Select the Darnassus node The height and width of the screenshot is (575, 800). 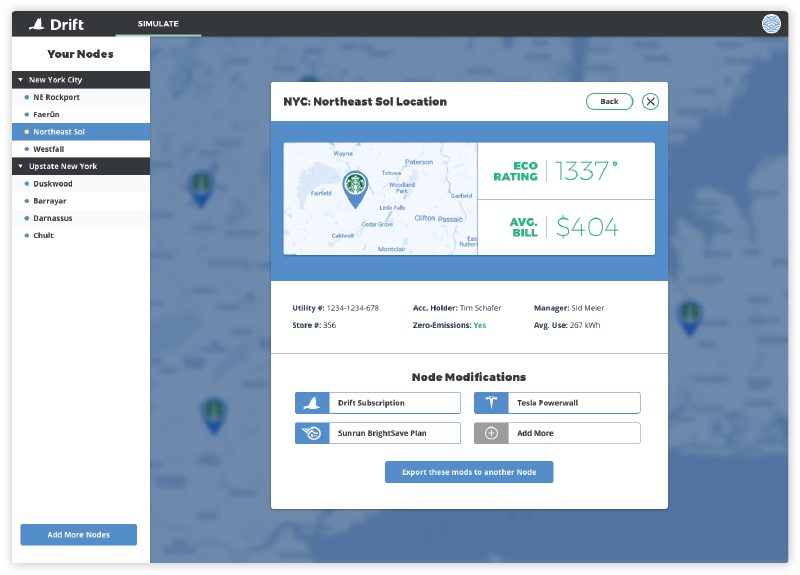pos(81,218)
